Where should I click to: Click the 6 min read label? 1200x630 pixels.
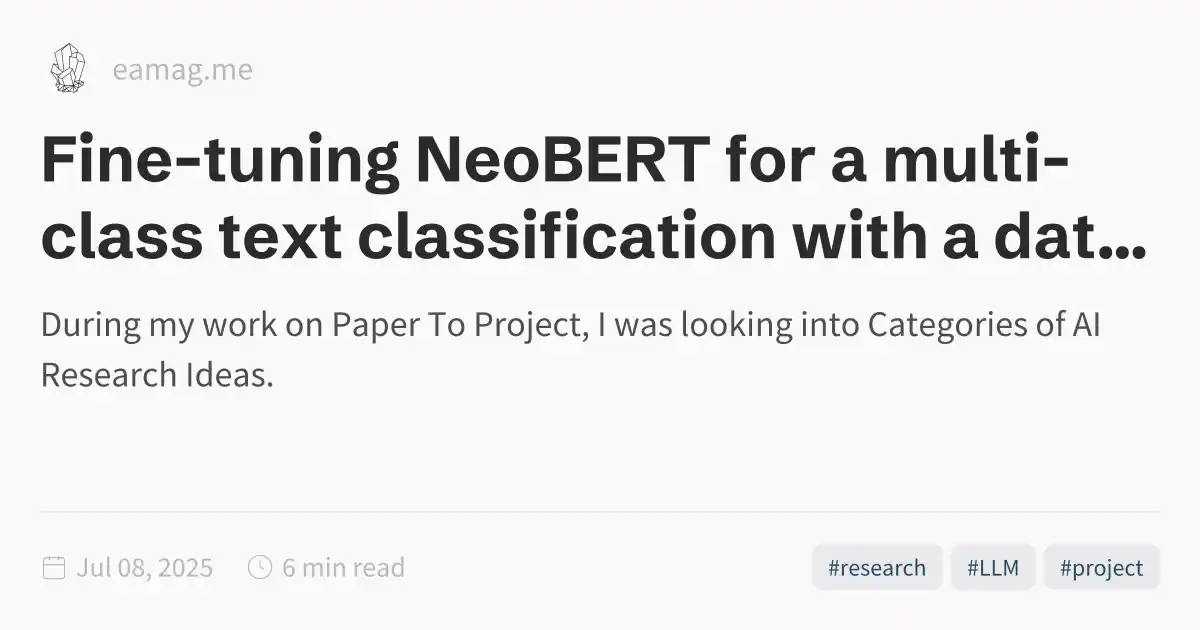[x=343, y=568]
